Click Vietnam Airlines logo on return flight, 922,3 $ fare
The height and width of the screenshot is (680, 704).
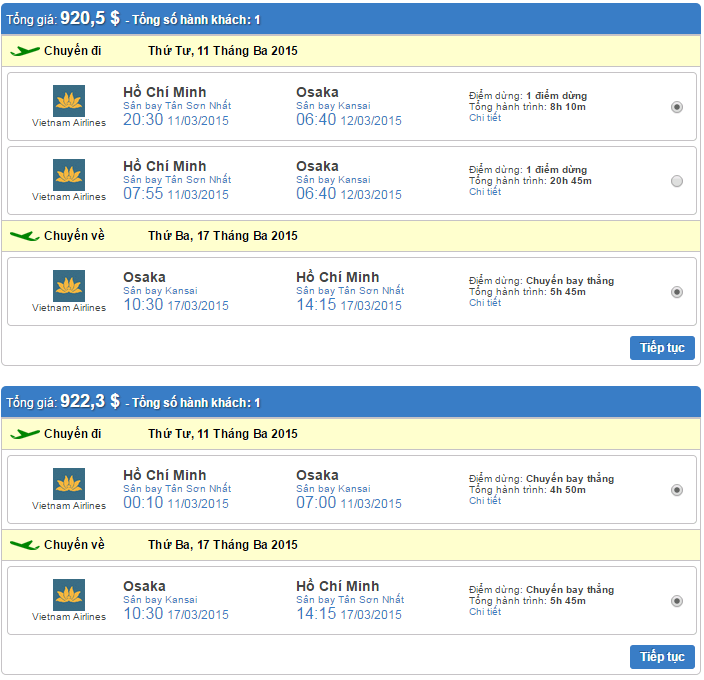(x=69, y=595)
